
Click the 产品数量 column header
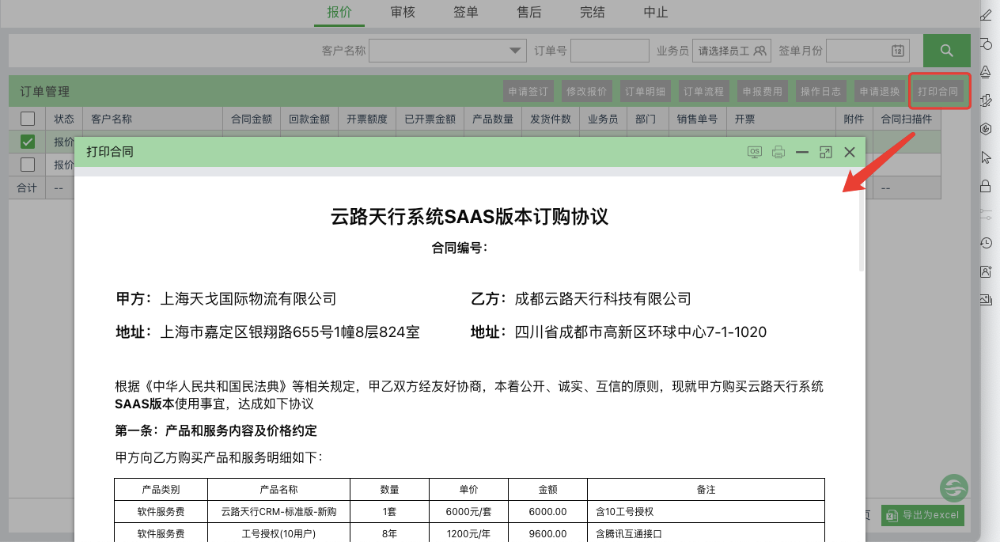(492, 119)
